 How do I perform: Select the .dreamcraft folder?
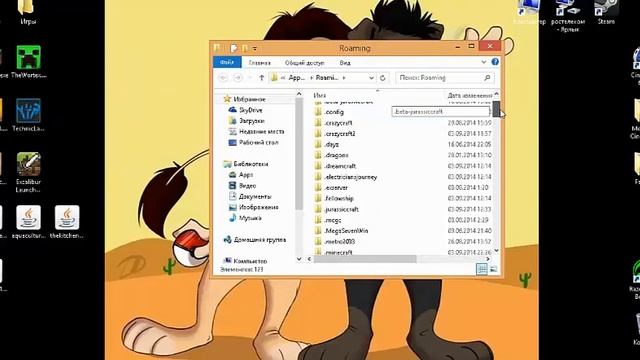[340, 166]
